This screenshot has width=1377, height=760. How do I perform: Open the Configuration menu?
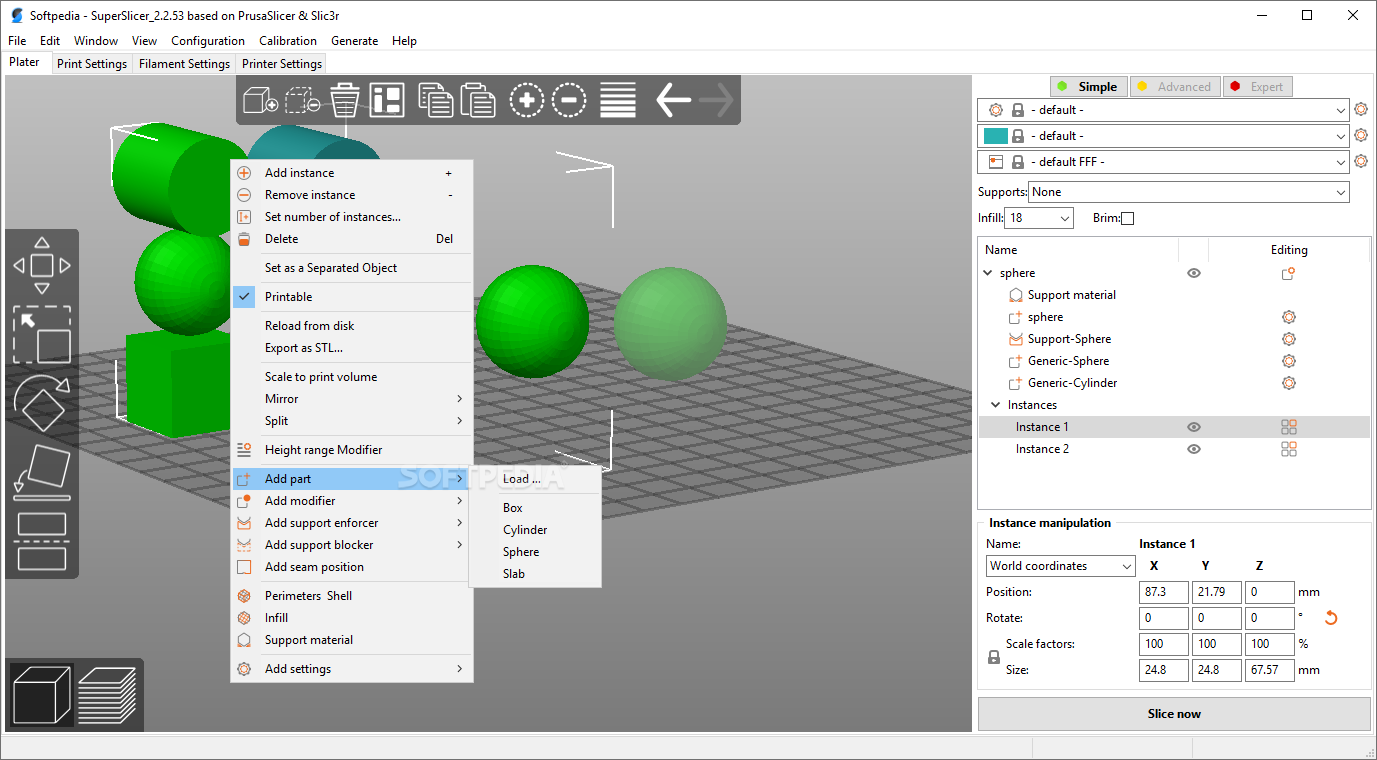208,41
